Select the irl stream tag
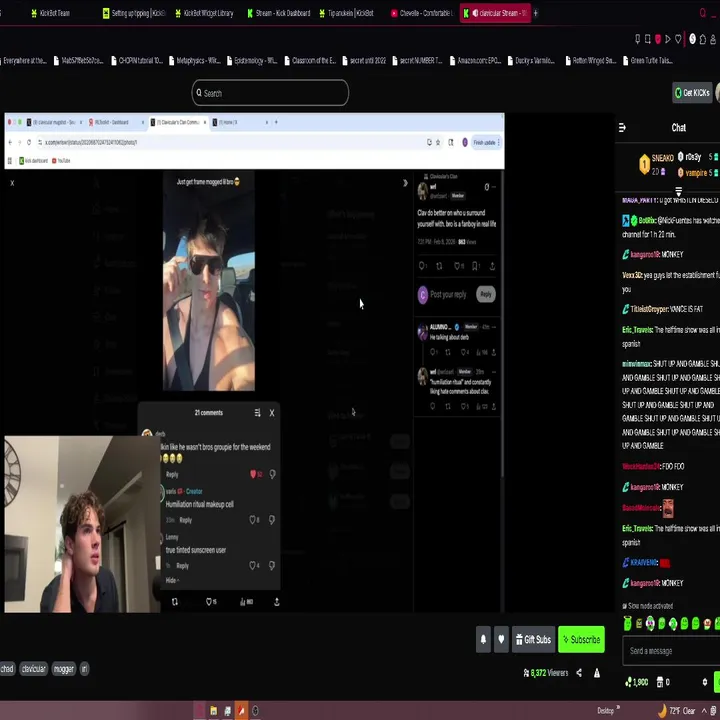Screen dimensions: 720x720 tap(84, 669)
